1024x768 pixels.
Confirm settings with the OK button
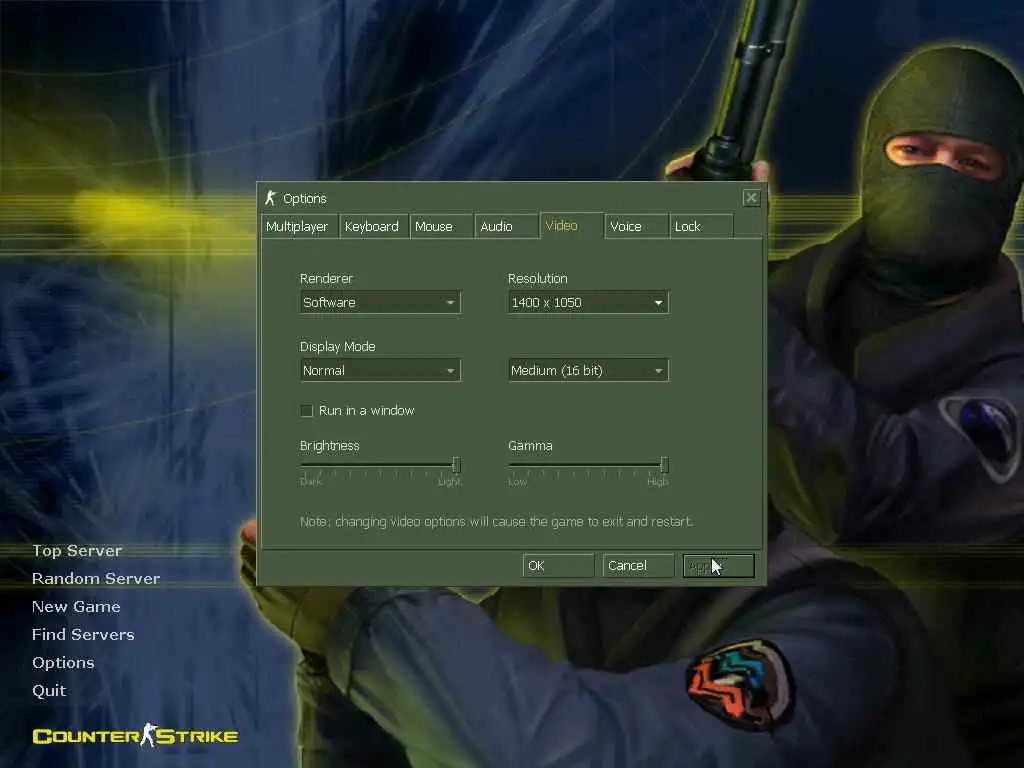[558, 566]
